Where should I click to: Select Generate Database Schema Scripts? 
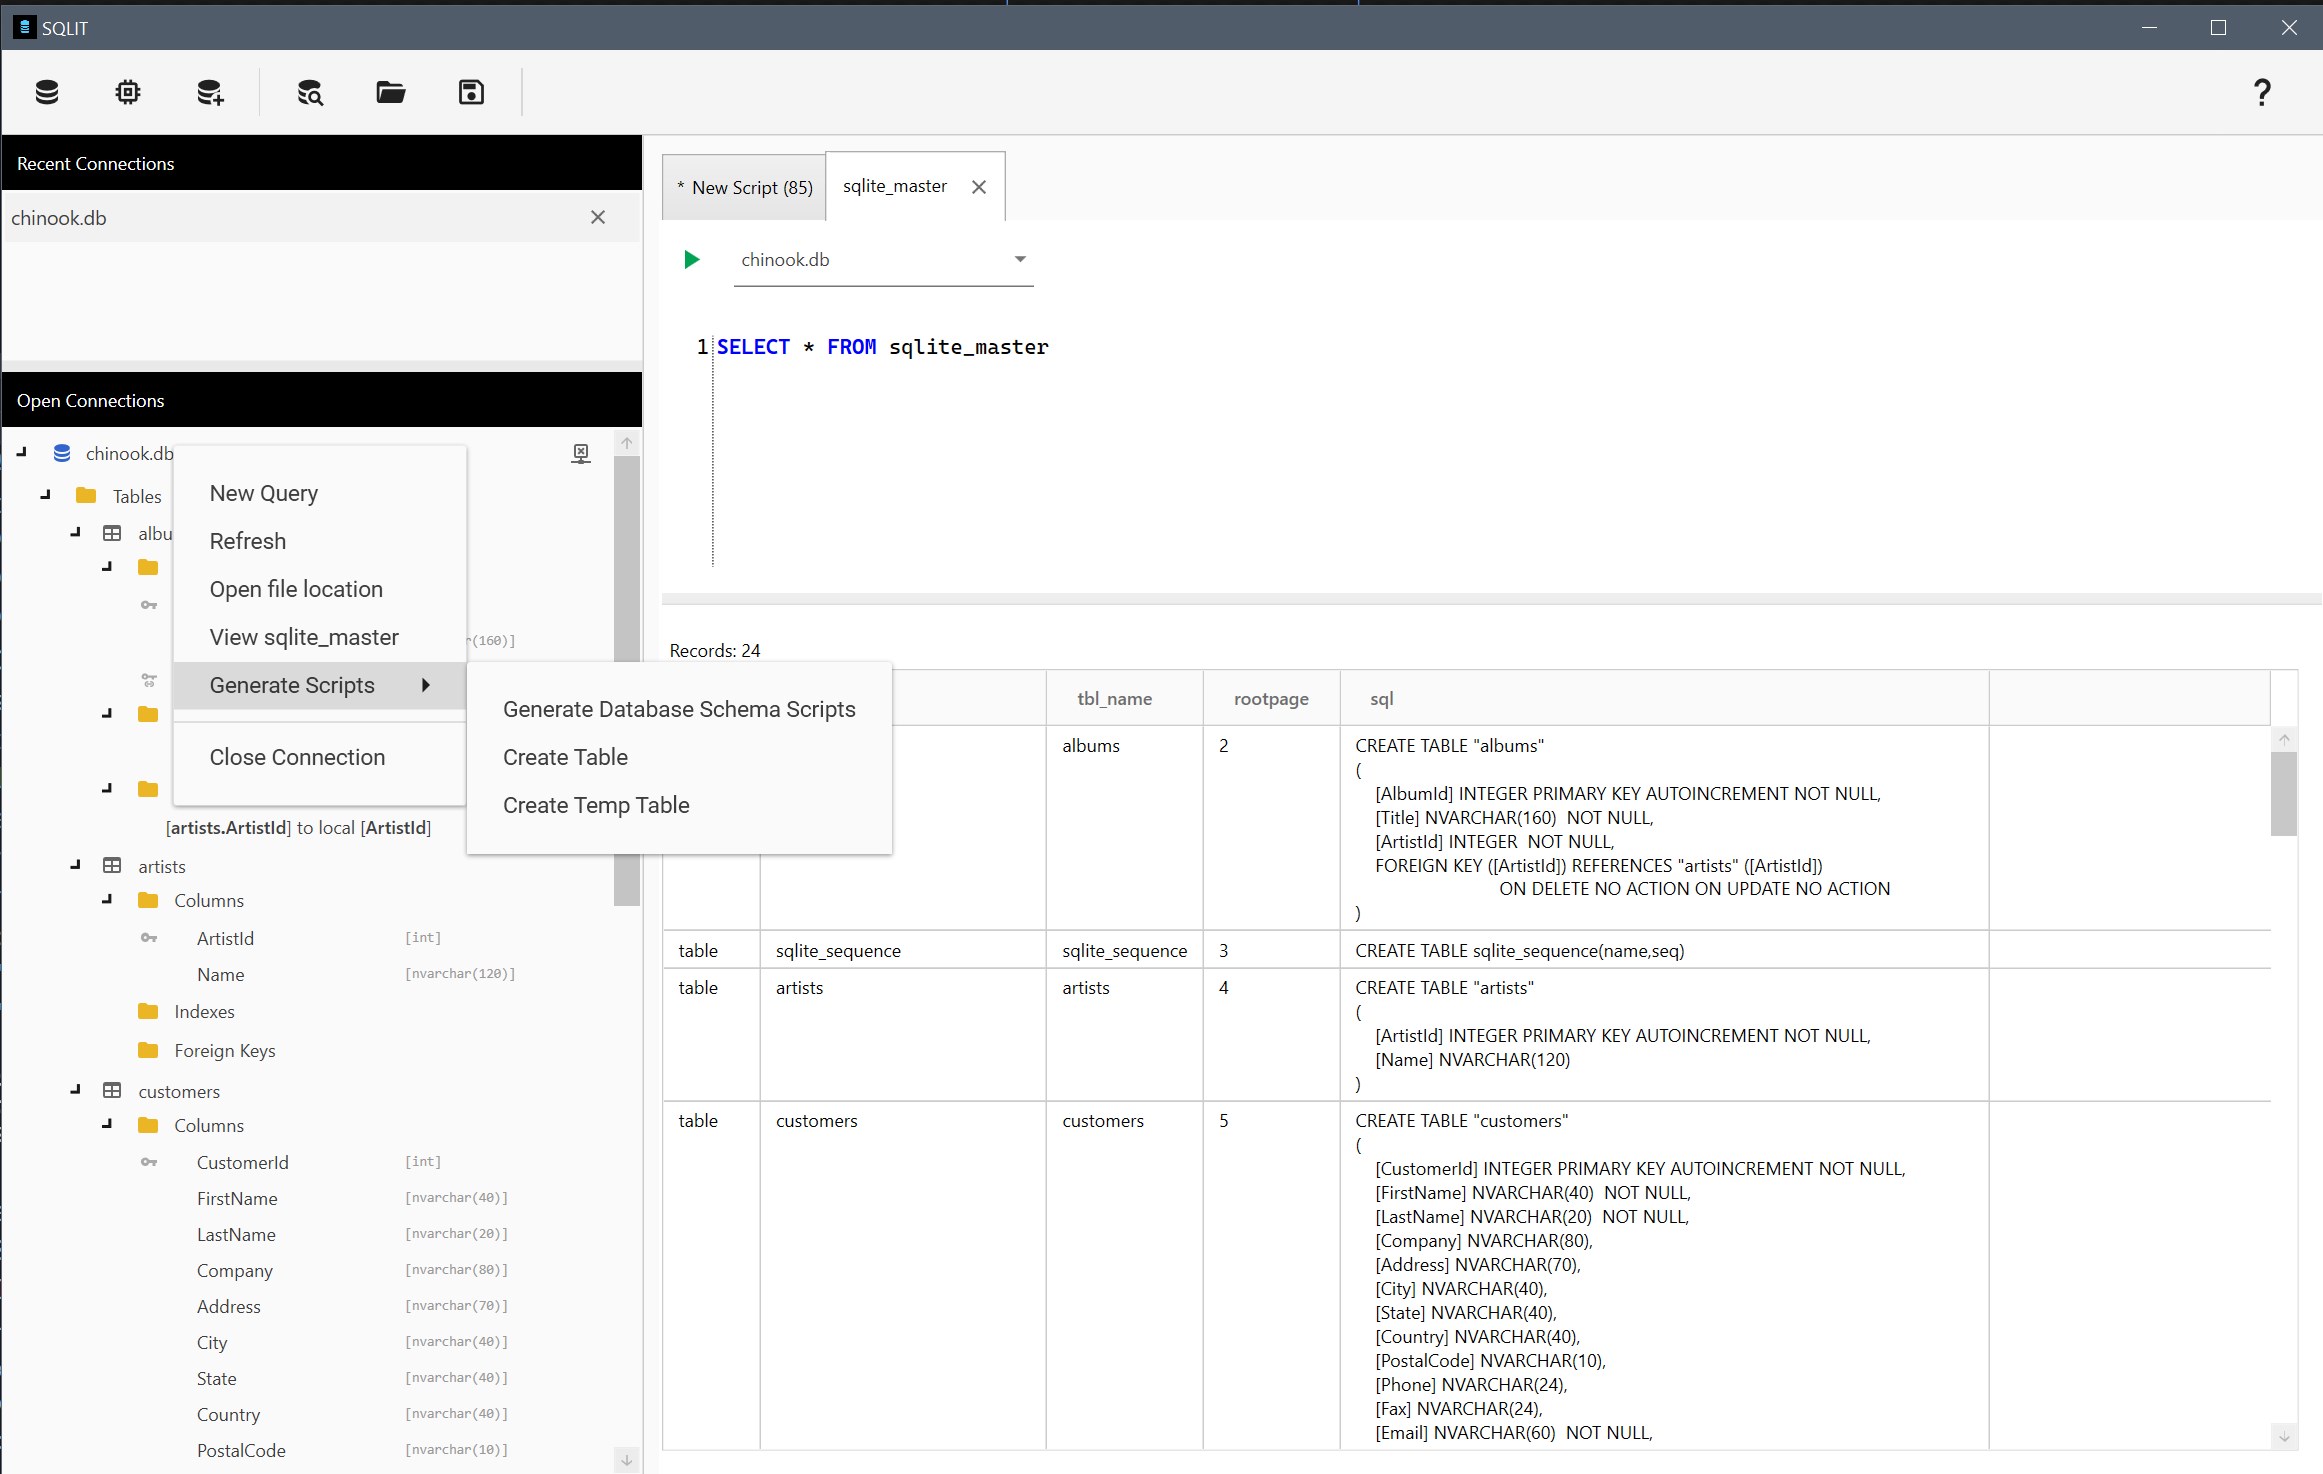(679, 709)
